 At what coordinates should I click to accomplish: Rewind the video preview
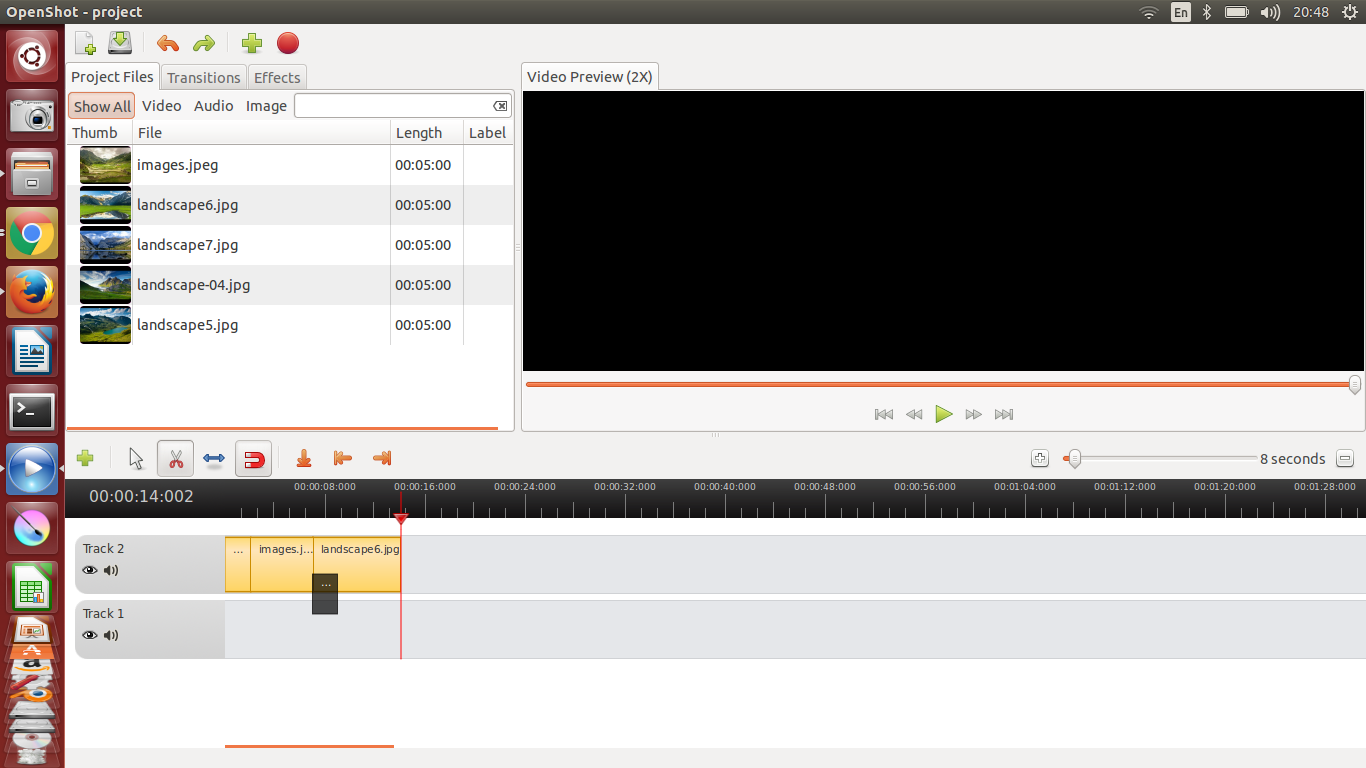coord(914,414)
